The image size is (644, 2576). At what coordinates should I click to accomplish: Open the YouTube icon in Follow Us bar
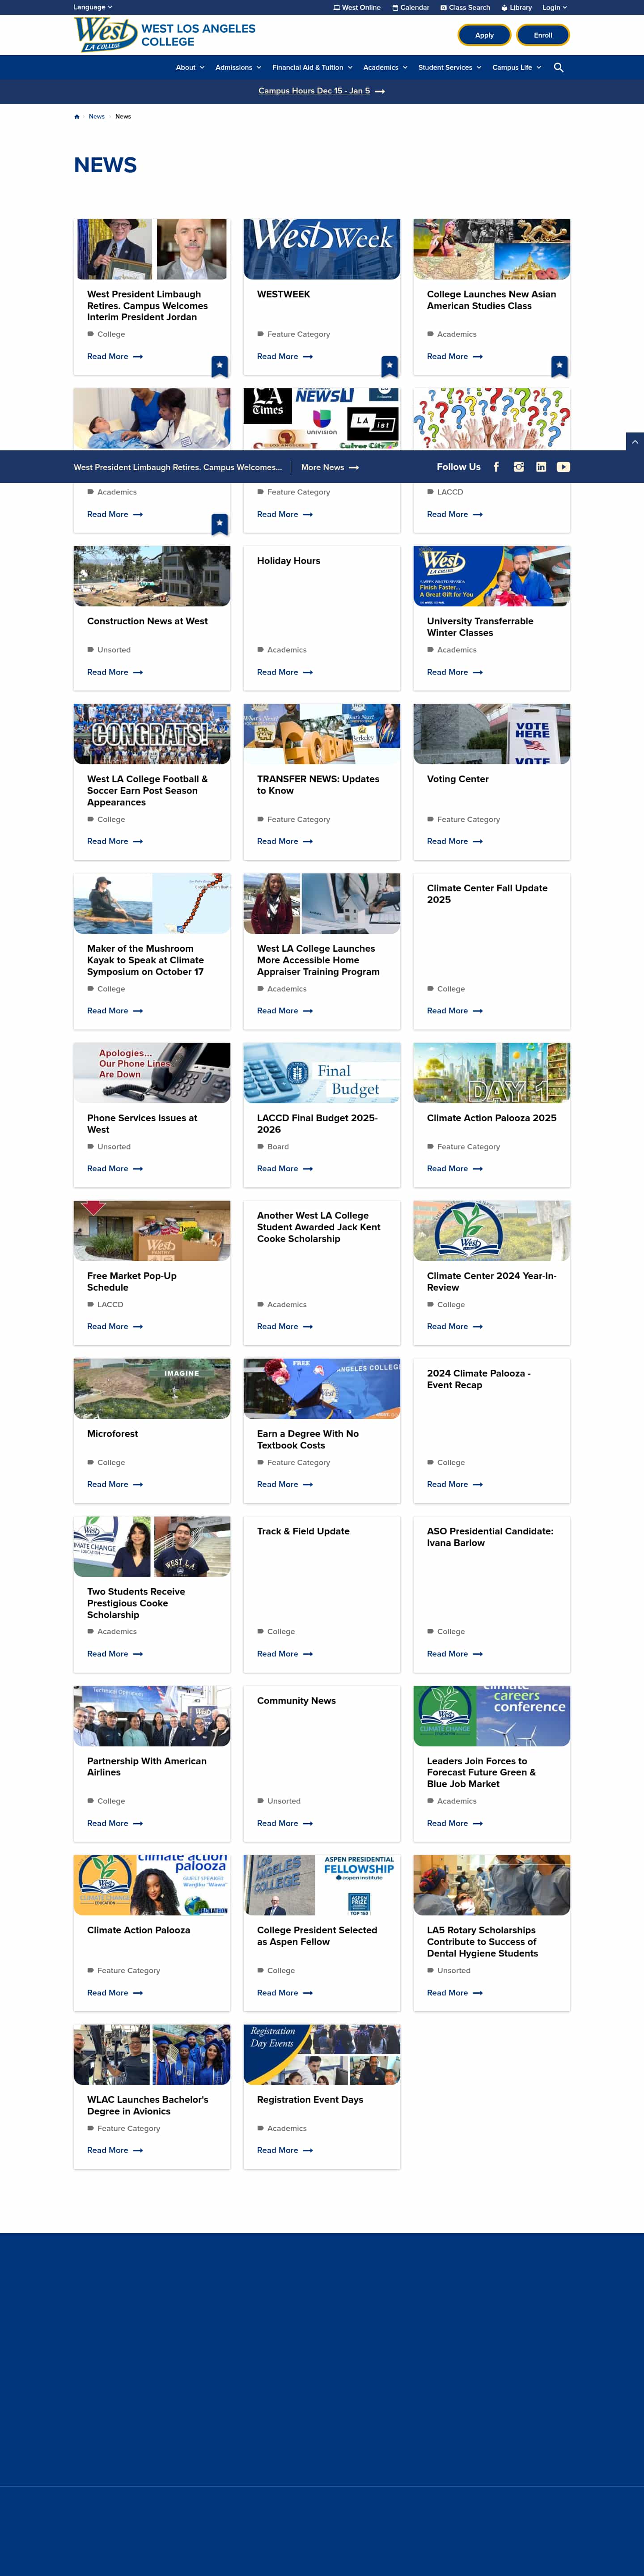(564, 467)
